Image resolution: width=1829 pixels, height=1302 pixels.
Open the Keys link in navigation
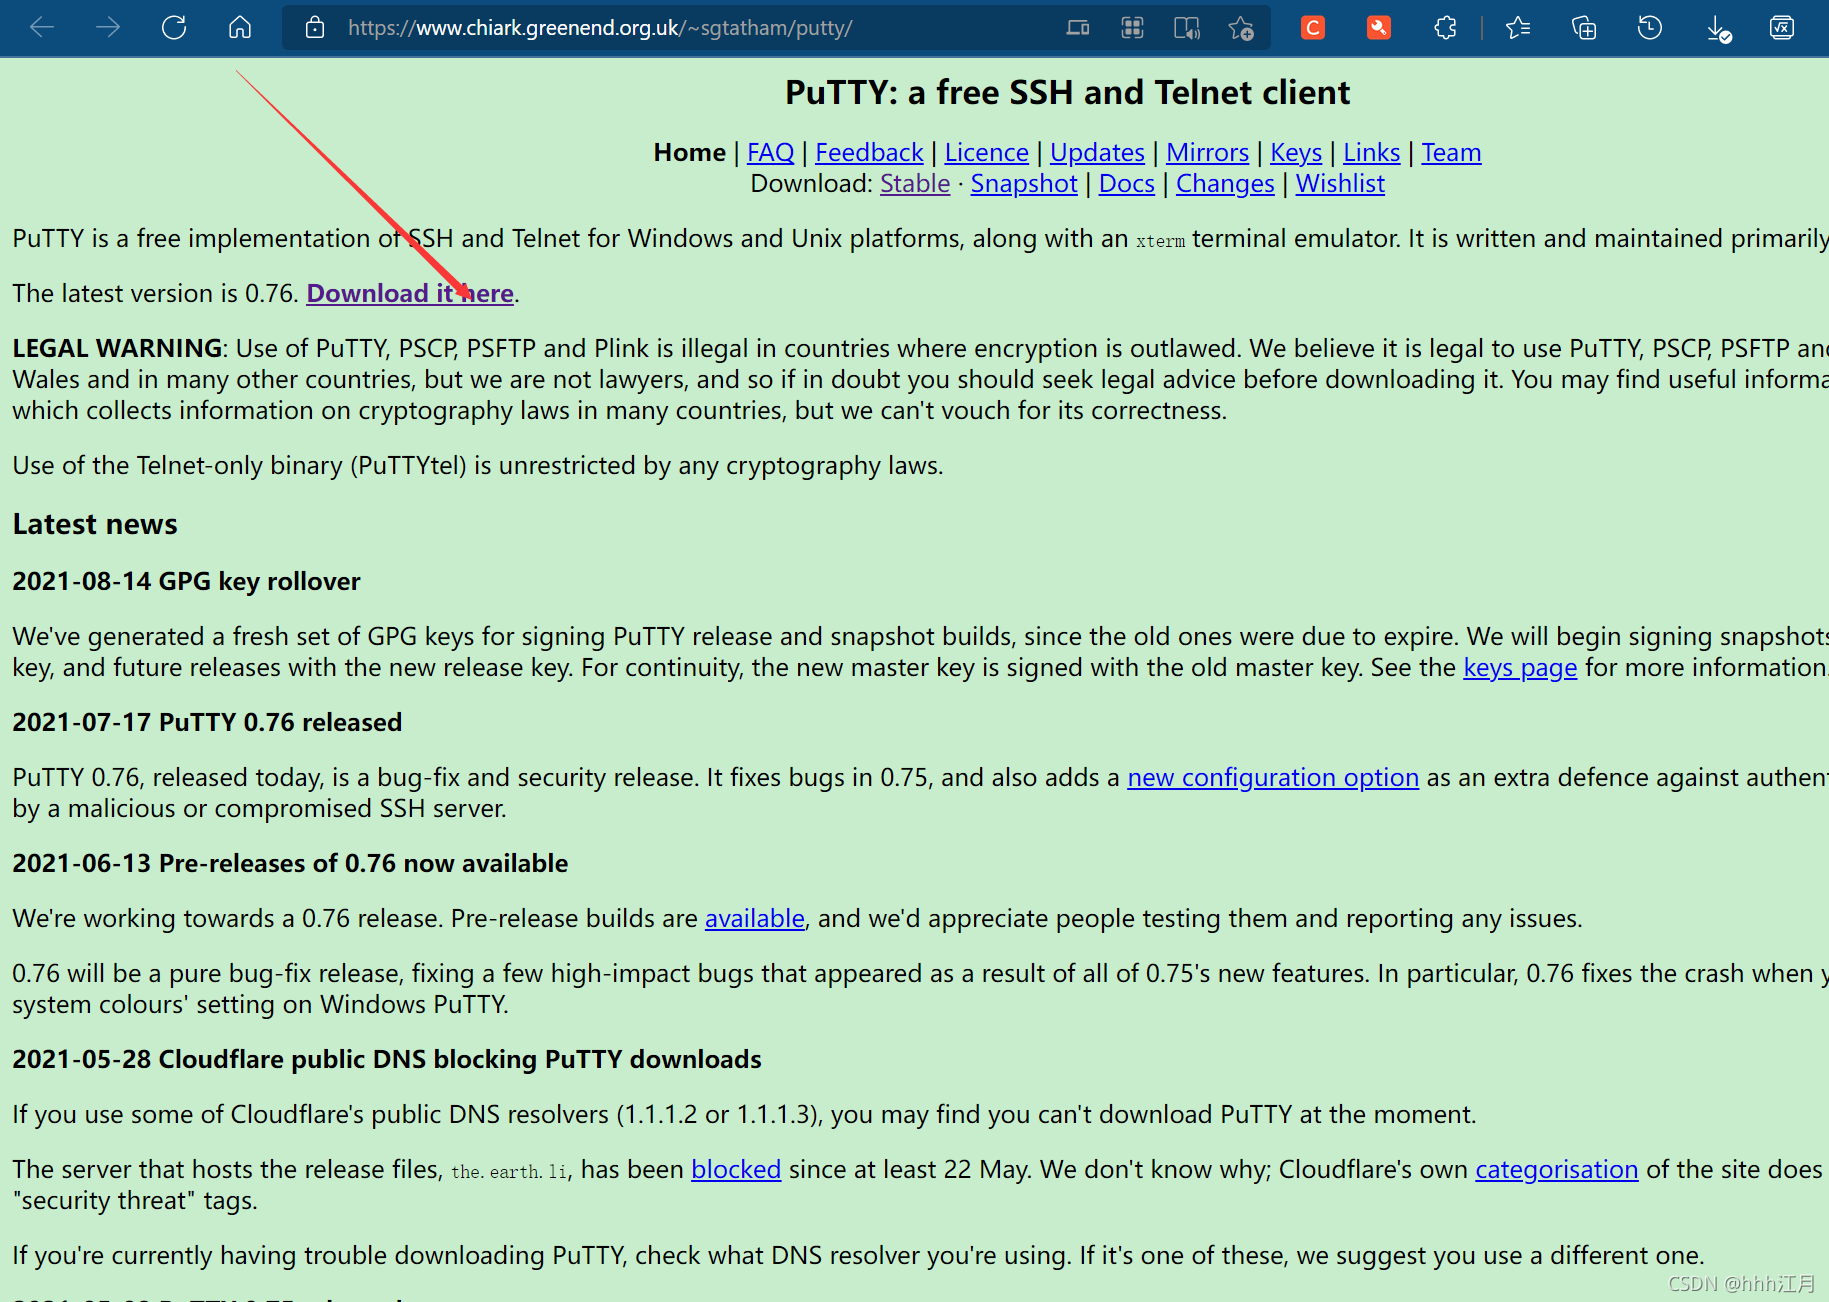[1296, 153]
